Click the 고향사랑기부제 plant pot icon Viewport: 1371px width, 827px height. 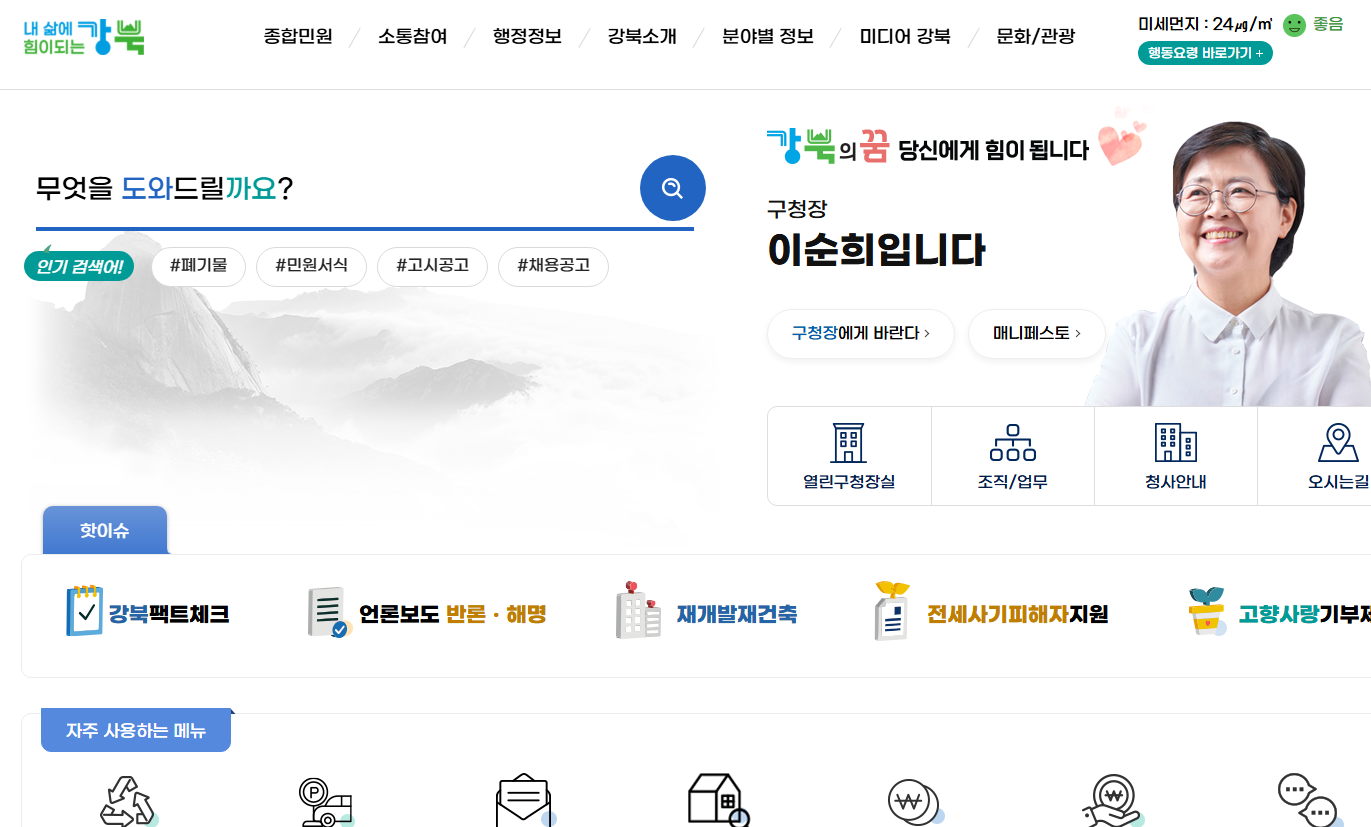pos(1207,611)
